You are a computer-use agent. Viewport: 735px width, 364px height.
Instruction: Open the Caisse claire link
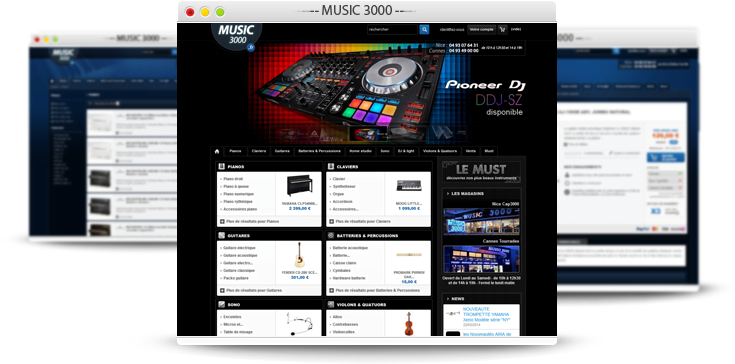click(x=345, y=263)
